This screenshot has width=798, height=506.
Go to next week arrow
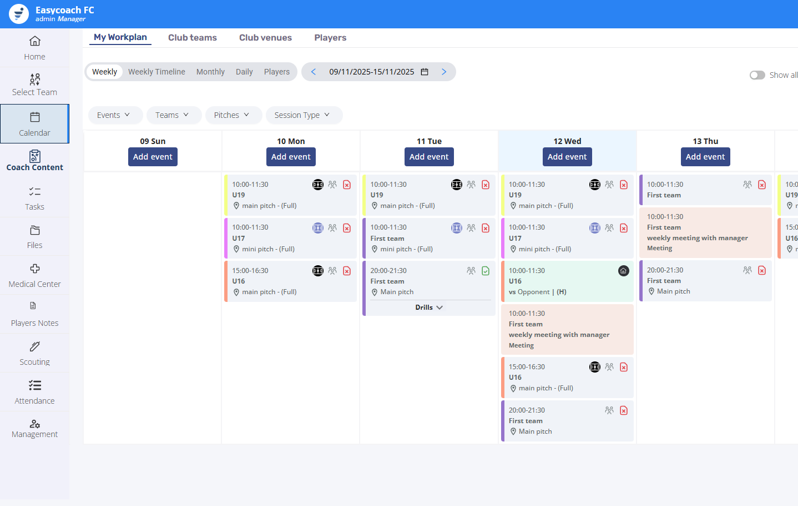444,72
